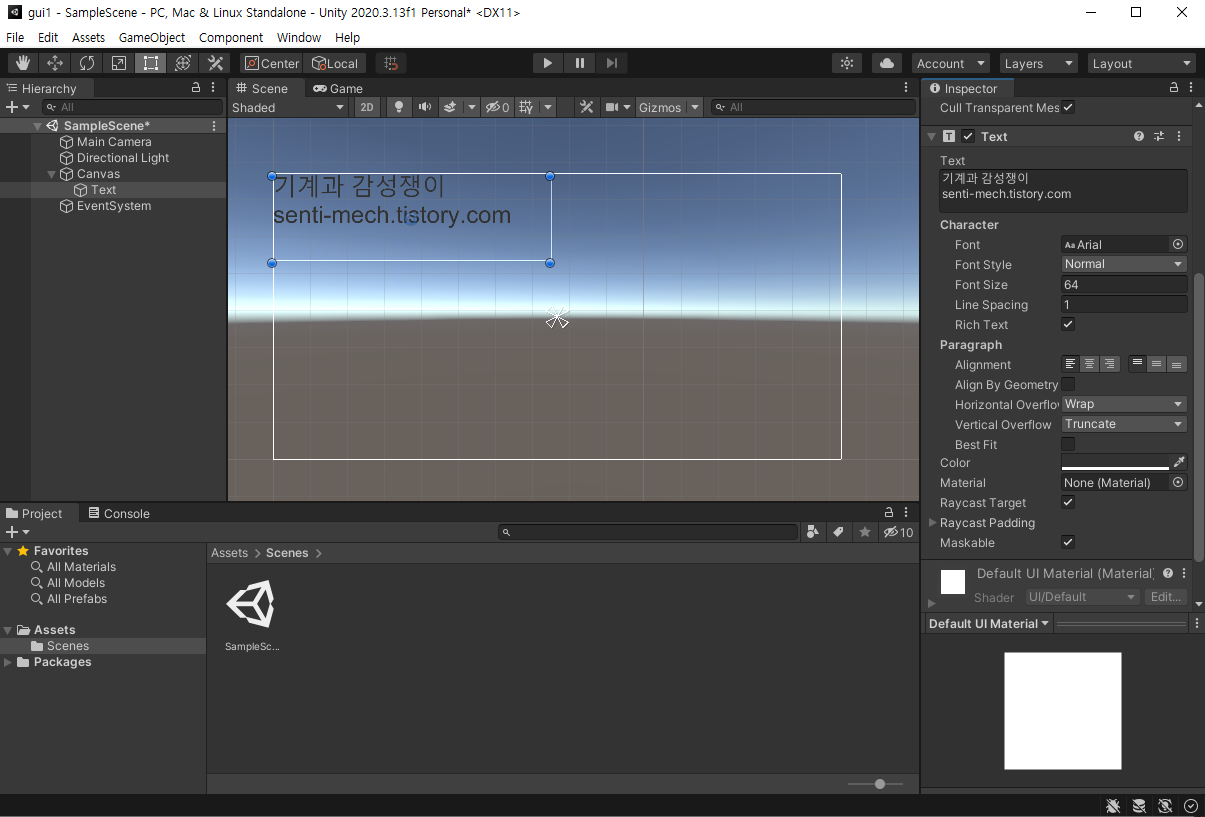Toggle grid snapping icon
Viewport: 1205px width, 817px height.
tap(391, 63)
